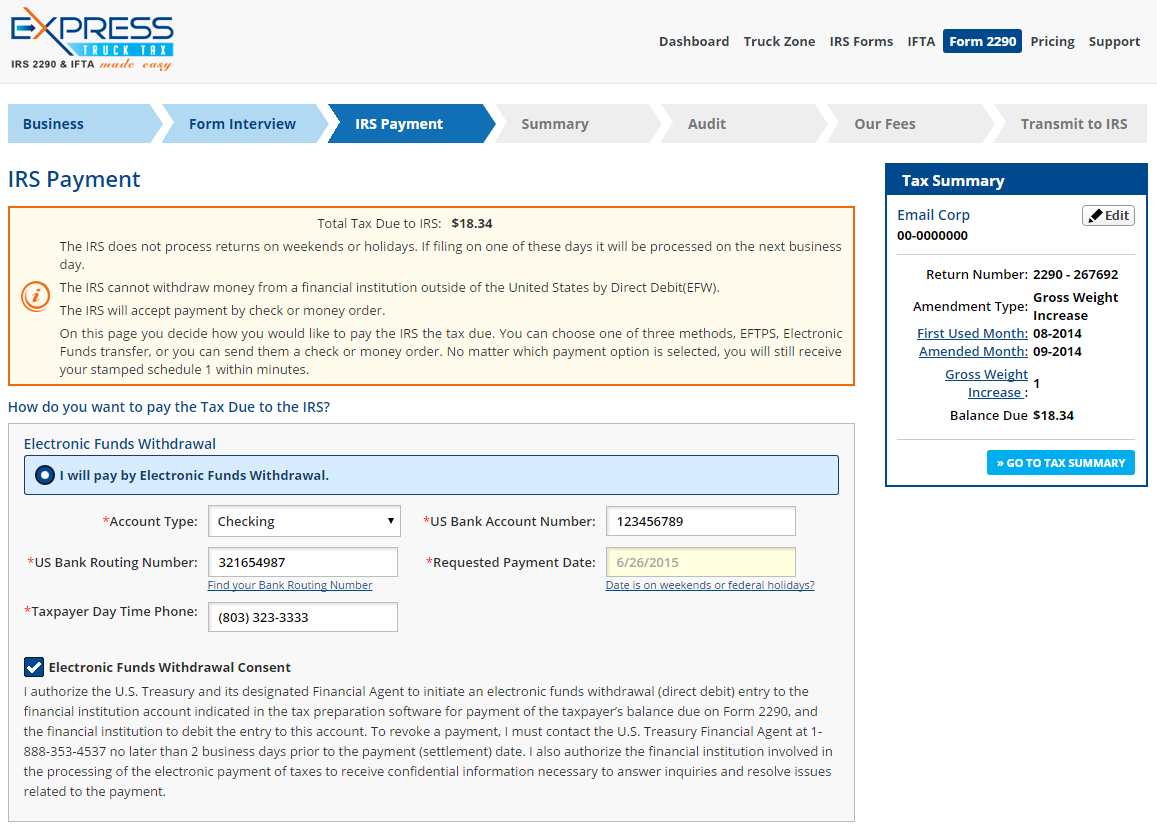Focus the Requested Payment Date field

(x=700, y=562)
